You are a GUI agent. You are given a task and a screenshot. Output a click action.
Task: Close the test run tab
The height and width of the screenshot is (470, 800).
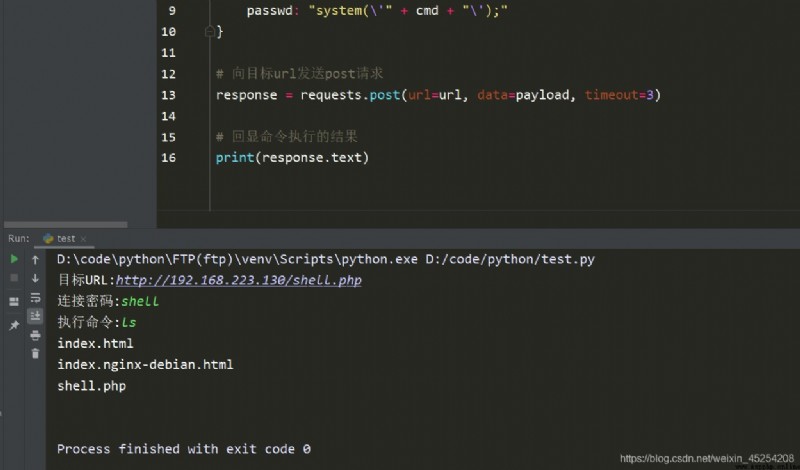click(83, 239)
